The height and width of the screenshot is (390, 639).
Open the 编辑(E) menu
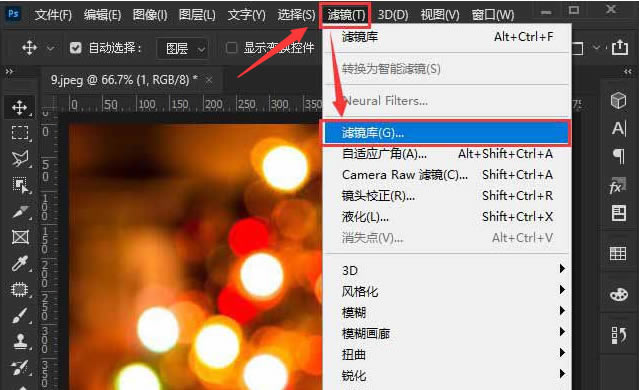(102, 15)
